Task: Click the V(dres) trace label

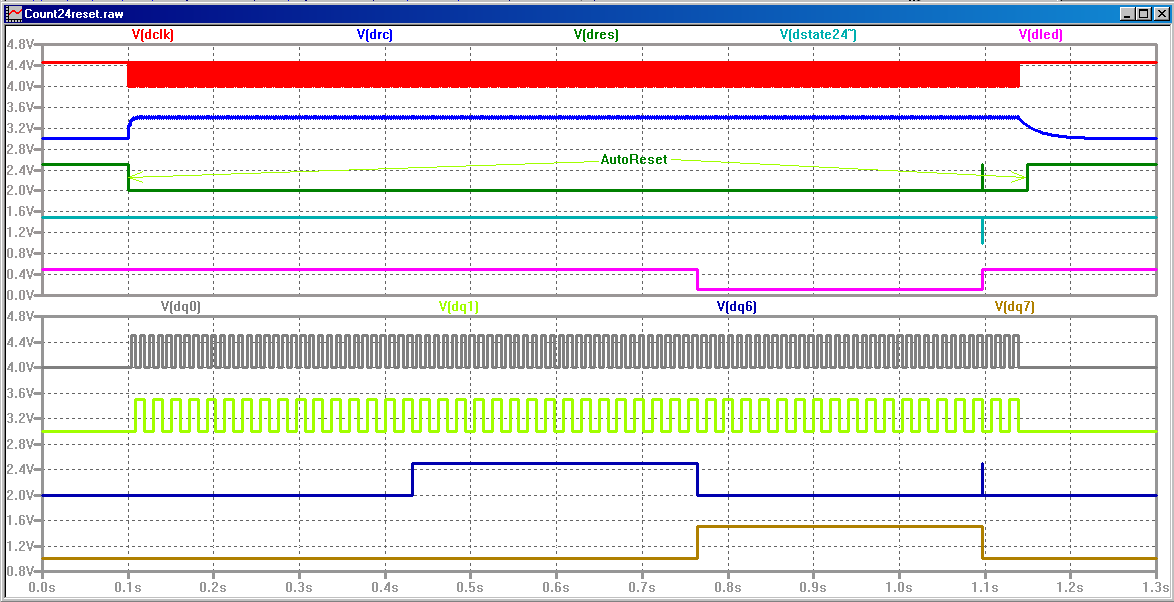Action: [596, 34]
